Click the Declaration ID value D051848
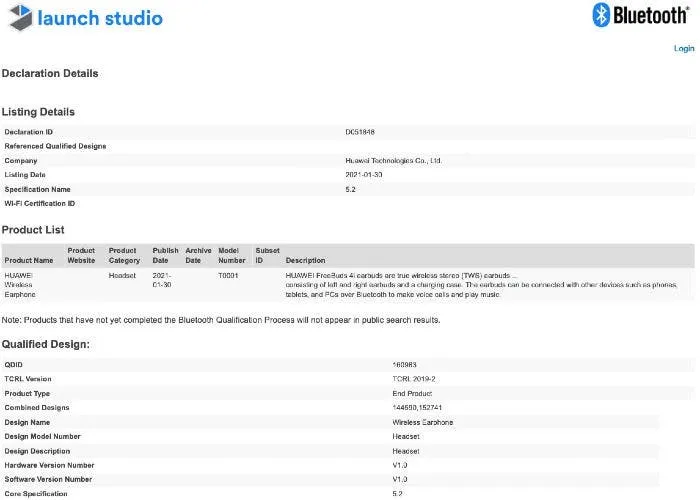This screenshot has height=500, width=700. [x=360, y=132]
